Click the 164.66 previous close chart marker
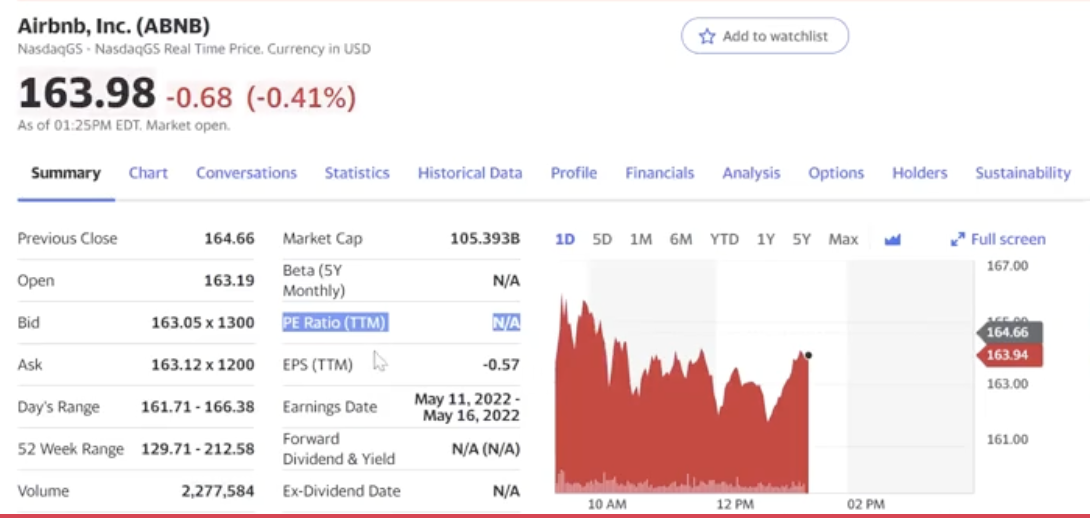This screenshot has width=1090, height=518. [x=1010, y=332]
